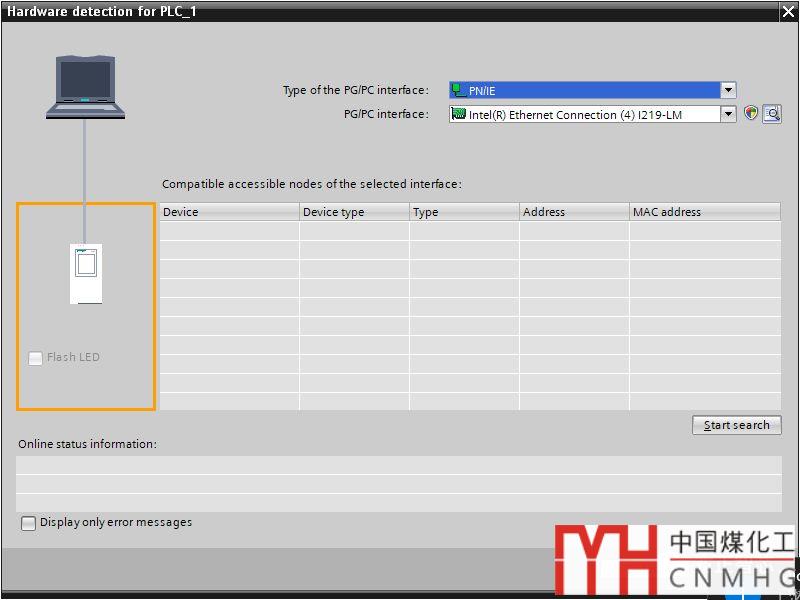Expand the PG/PC interface dropdown arrow
The width and height of the screenshot is (800, 600).
coord(728,114)
